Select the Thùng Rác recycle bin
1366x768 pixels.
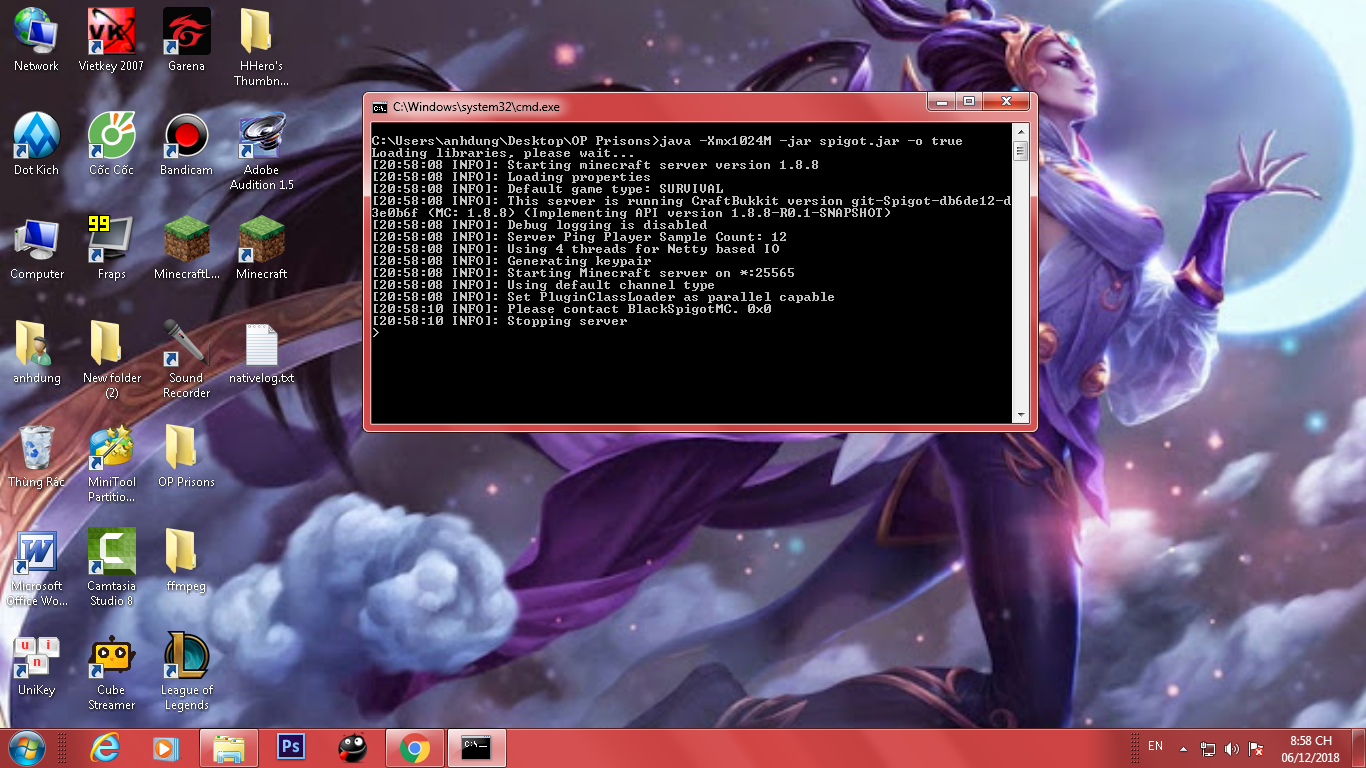36,456
